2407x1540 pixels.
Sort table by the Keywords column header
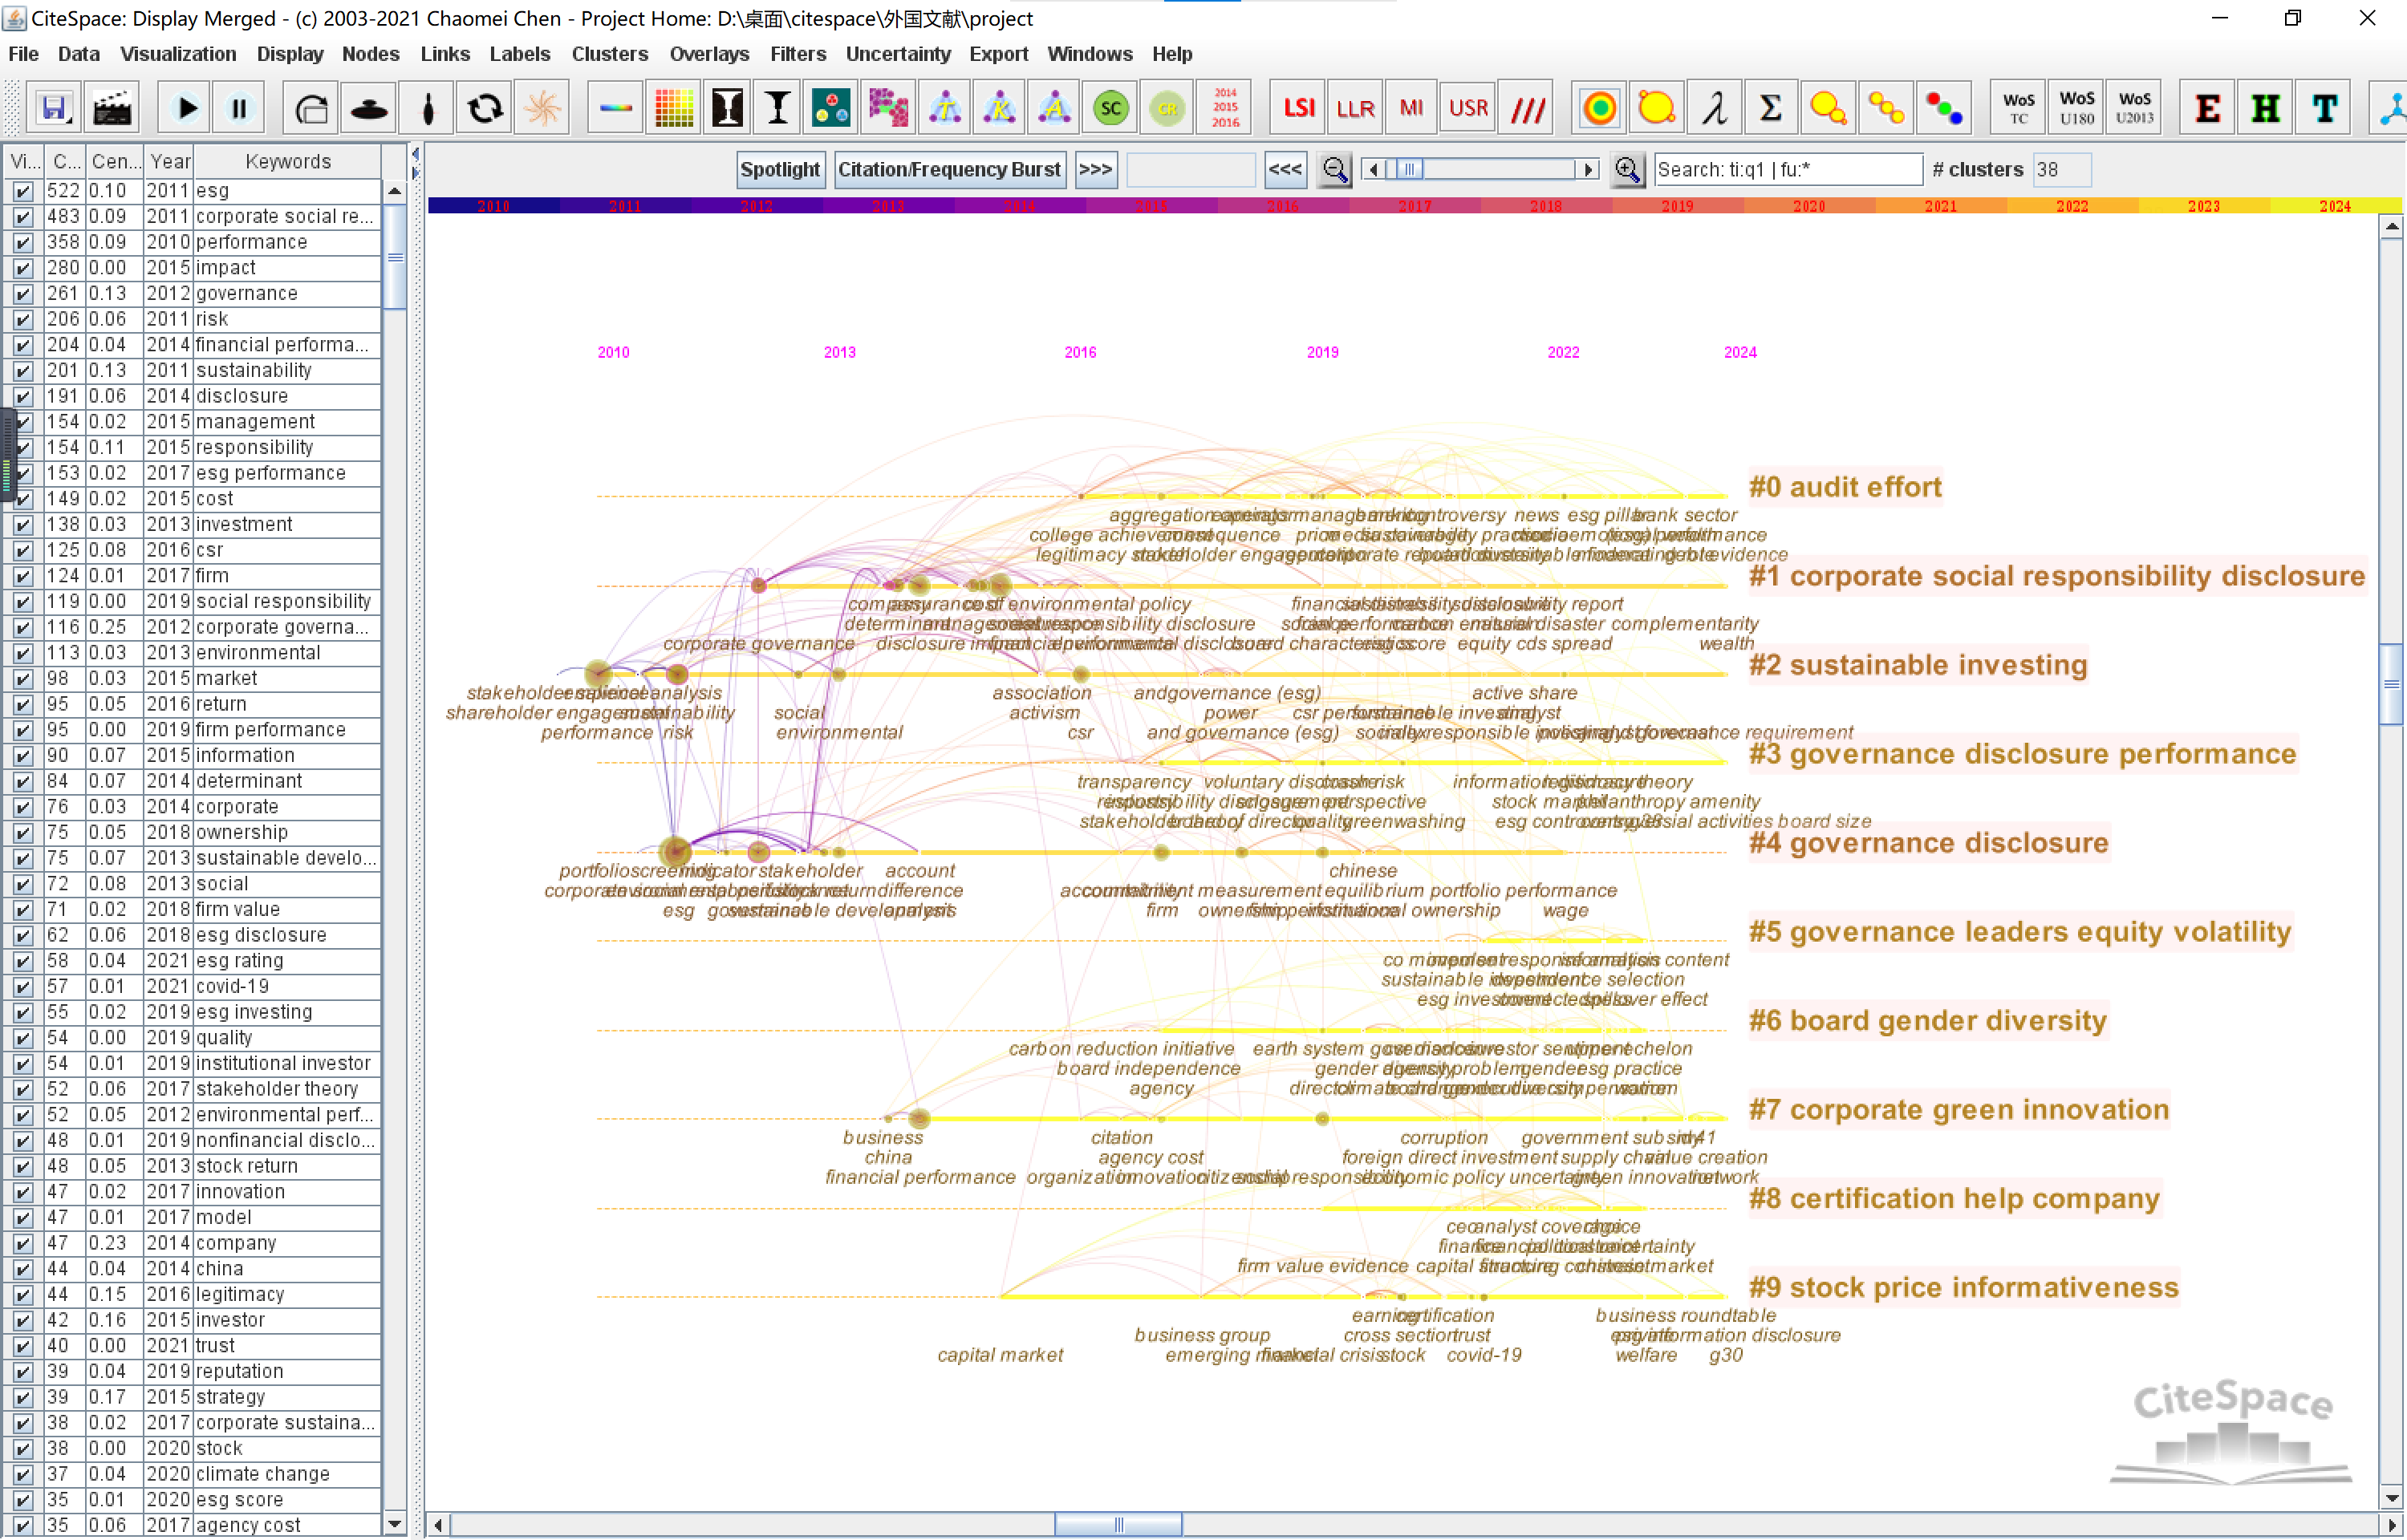[x=287, y=161]
